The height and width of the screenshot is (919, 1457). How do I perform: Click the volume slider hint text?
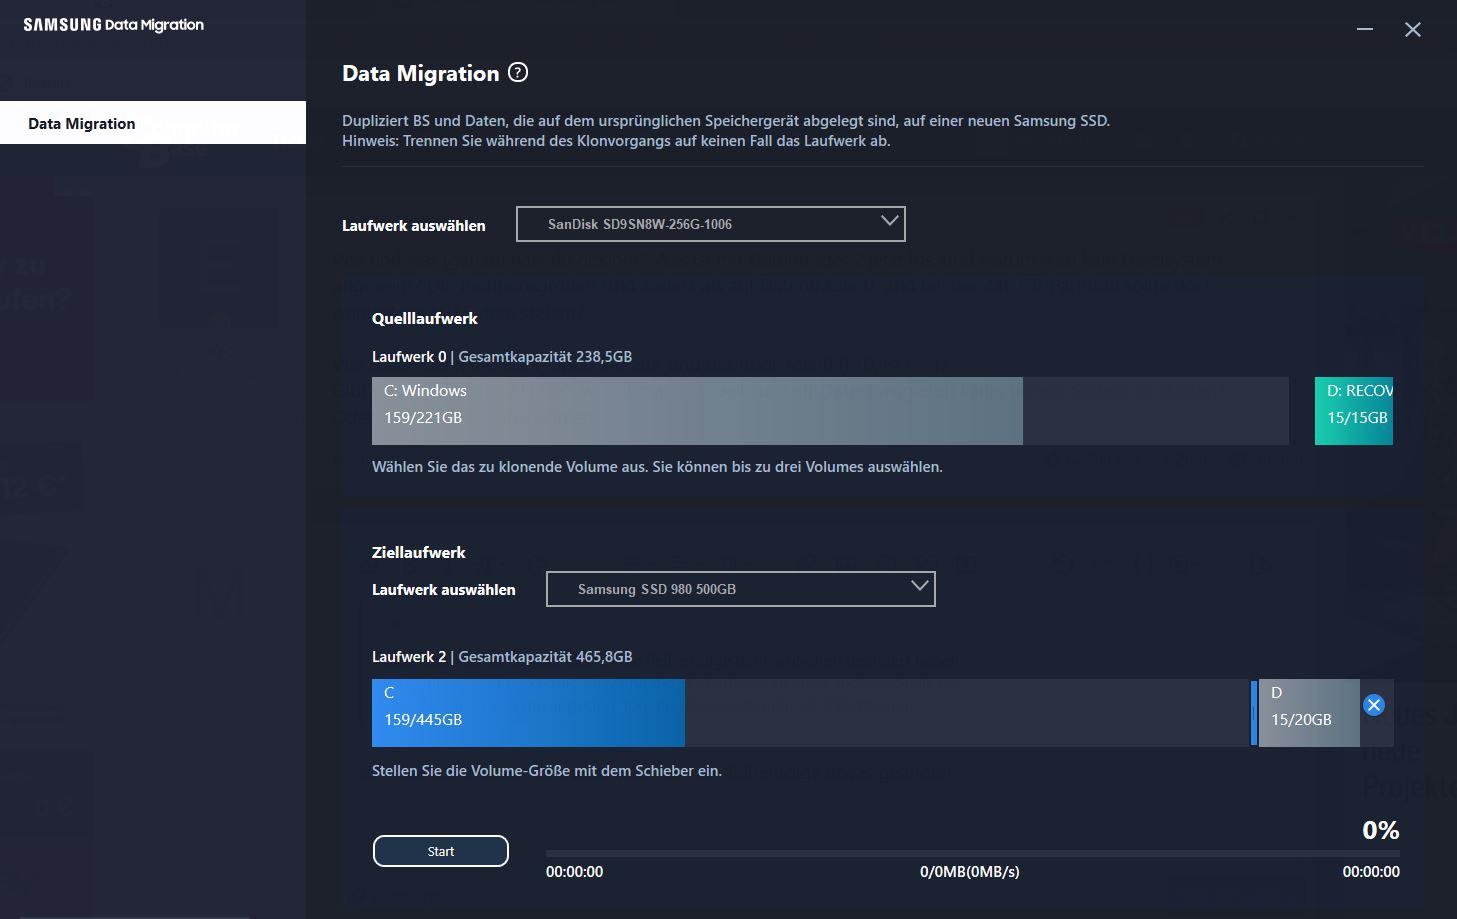click(547, 771)
